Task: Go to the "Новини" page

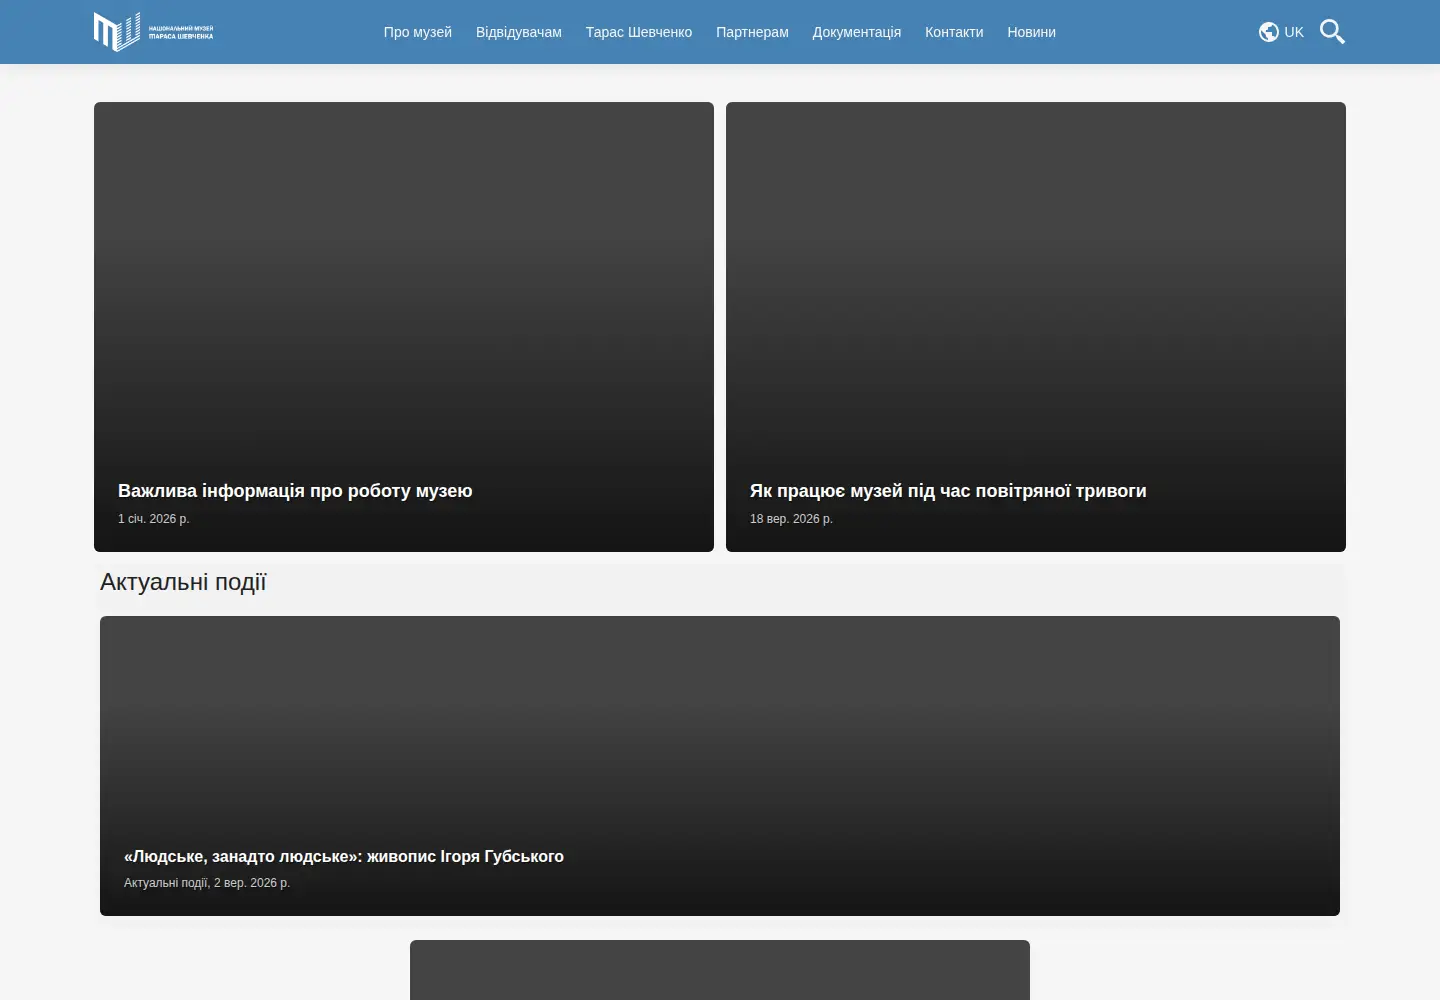Action: 1032,32
